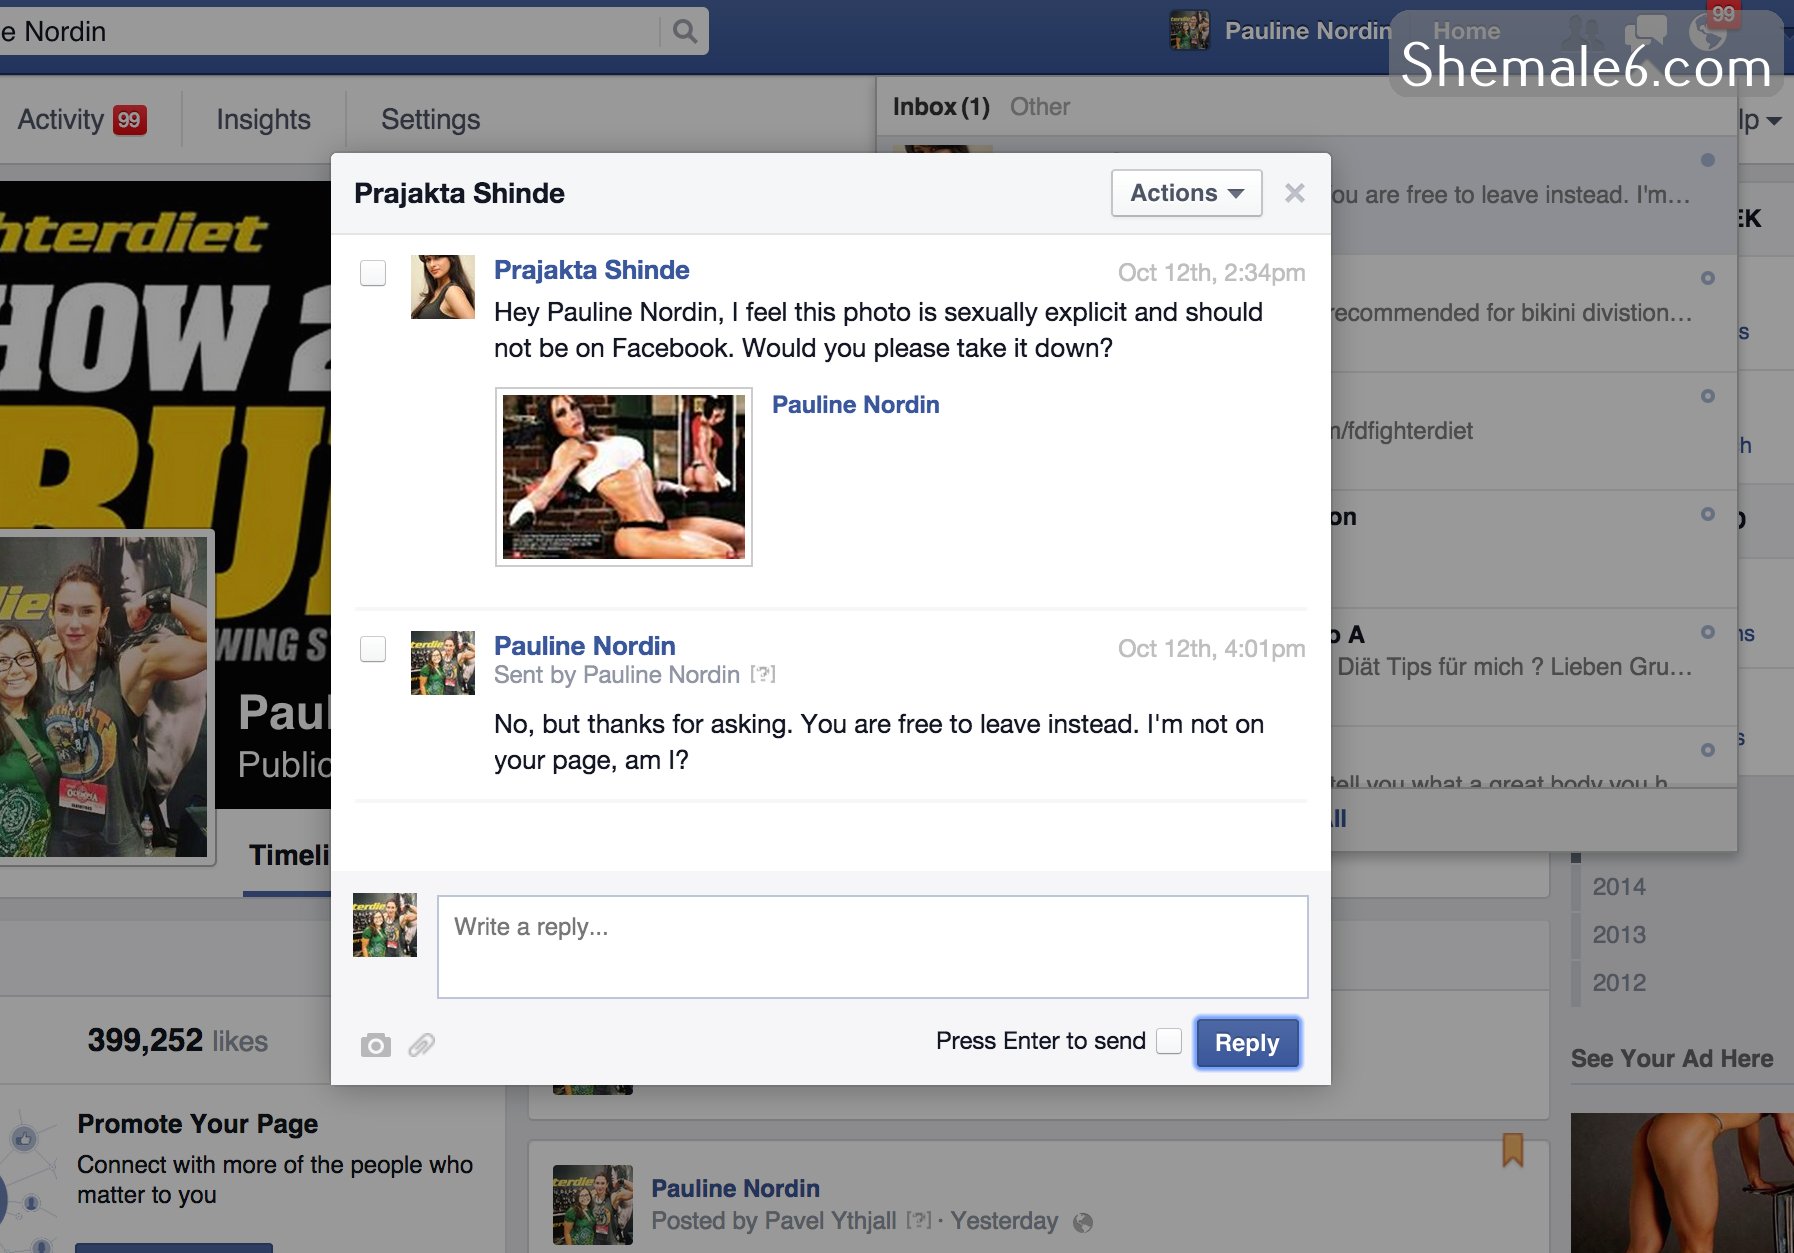Toggle read dot on bikini division message

[1708, 278]
